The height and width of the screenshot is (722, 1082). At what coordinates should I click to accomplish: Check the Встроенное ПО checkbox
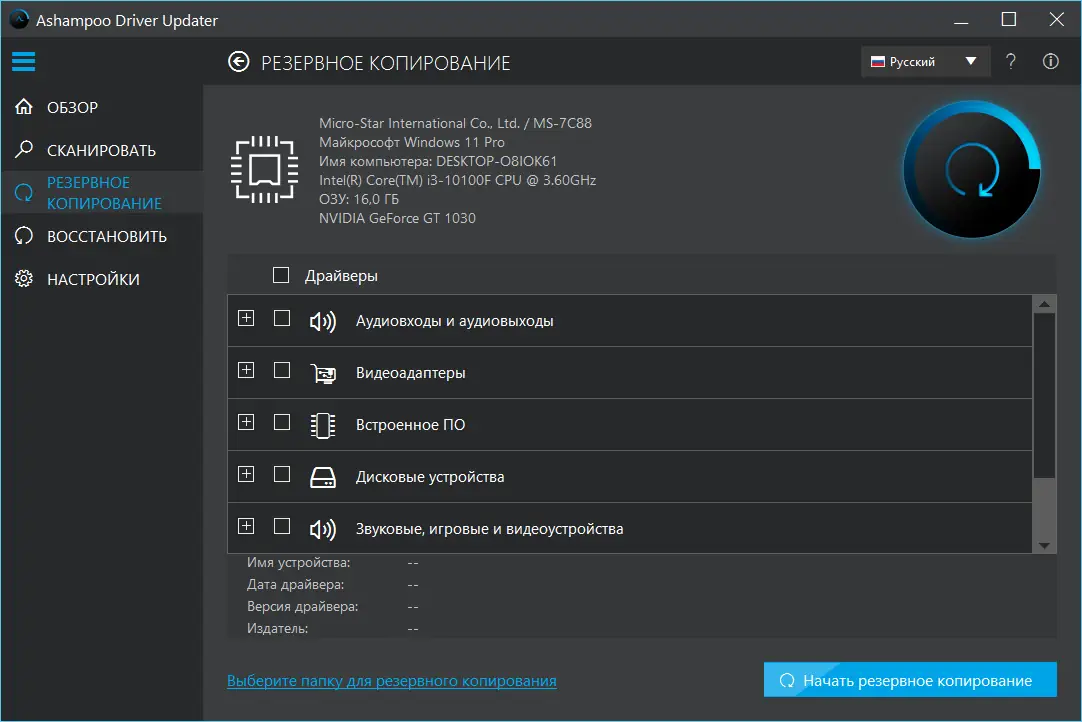(282, 422)
